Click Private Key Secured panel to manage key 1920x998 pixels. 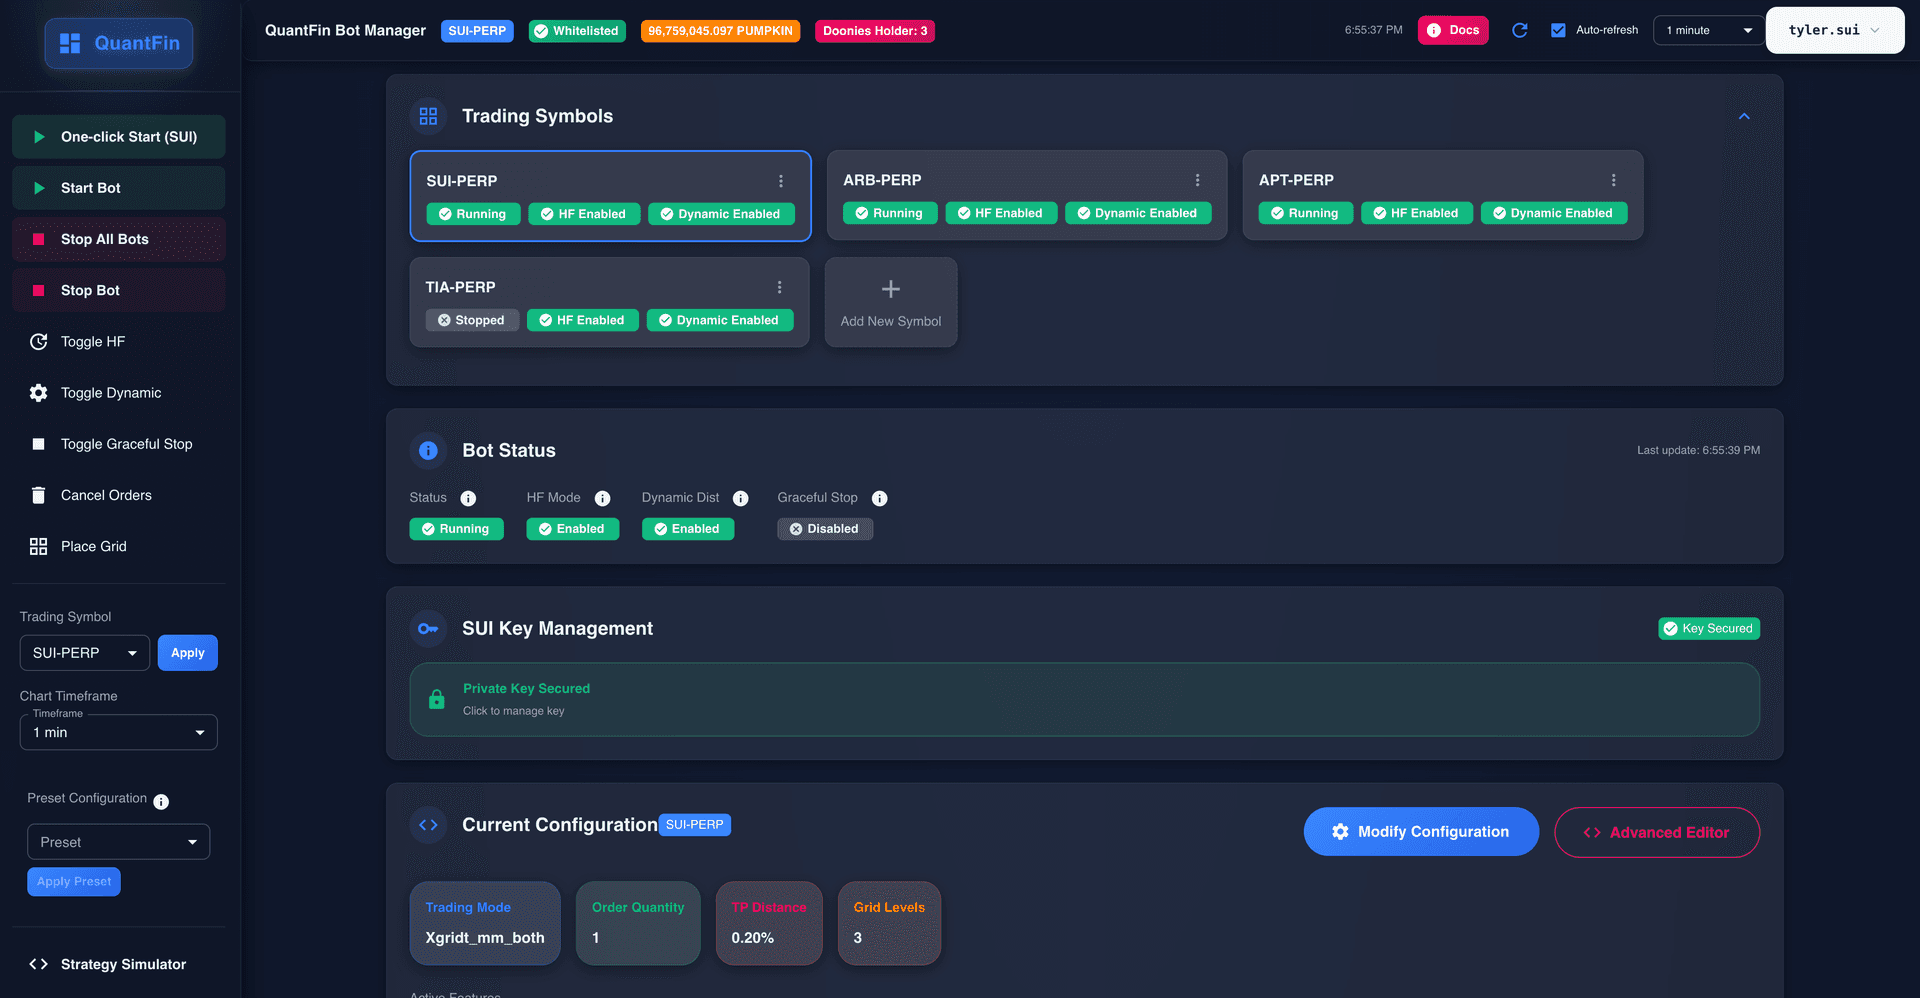(1085, 699)
